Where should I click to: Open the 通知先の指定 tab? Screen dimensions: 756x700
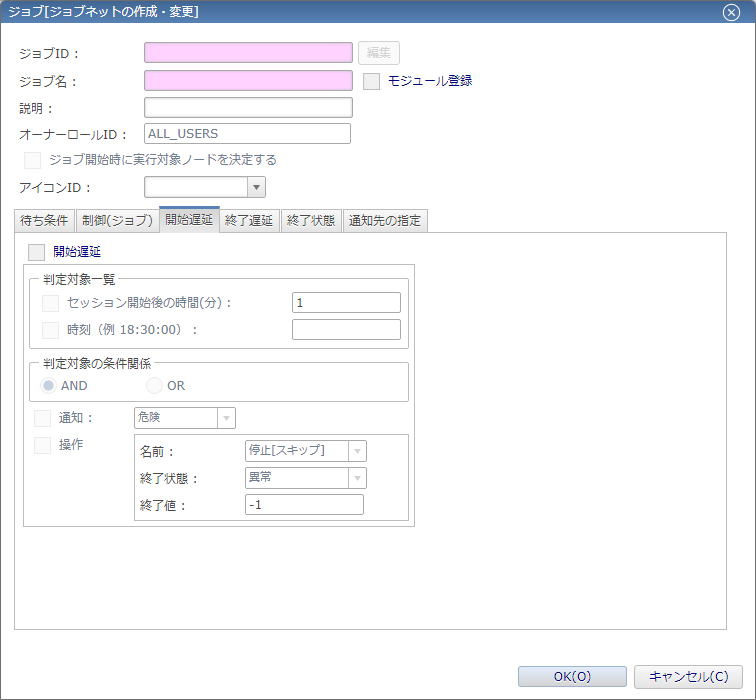click(x=385, y=221)
